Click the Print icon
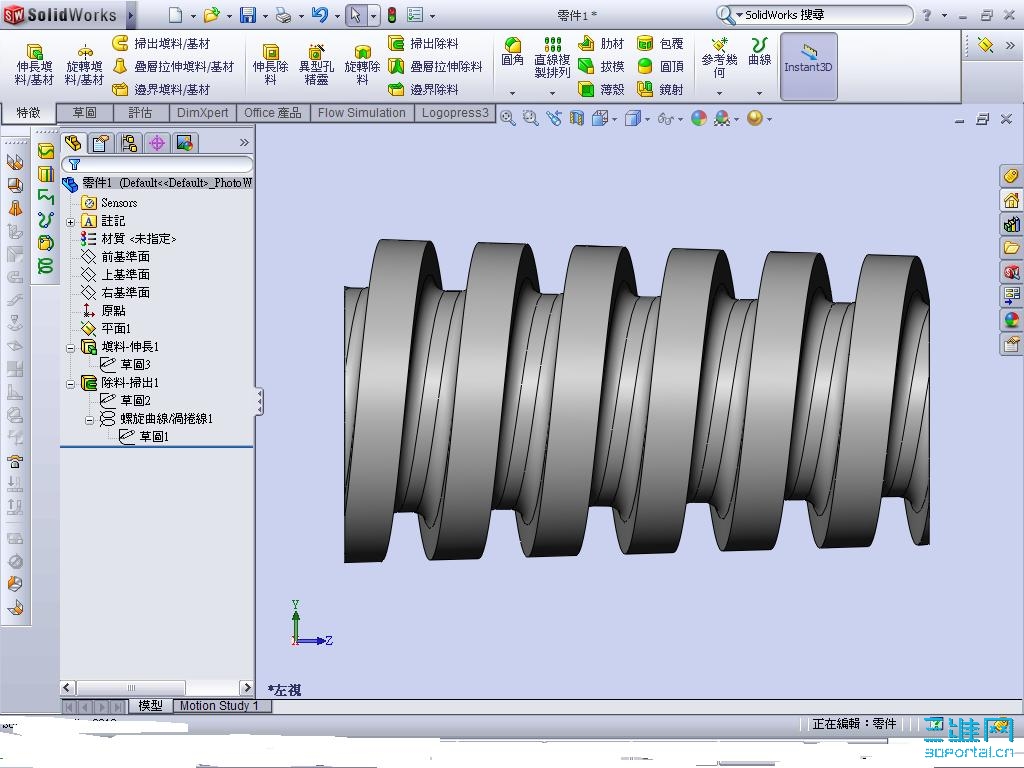This screenshot has height=768, width=1024. tap(283, 14)
